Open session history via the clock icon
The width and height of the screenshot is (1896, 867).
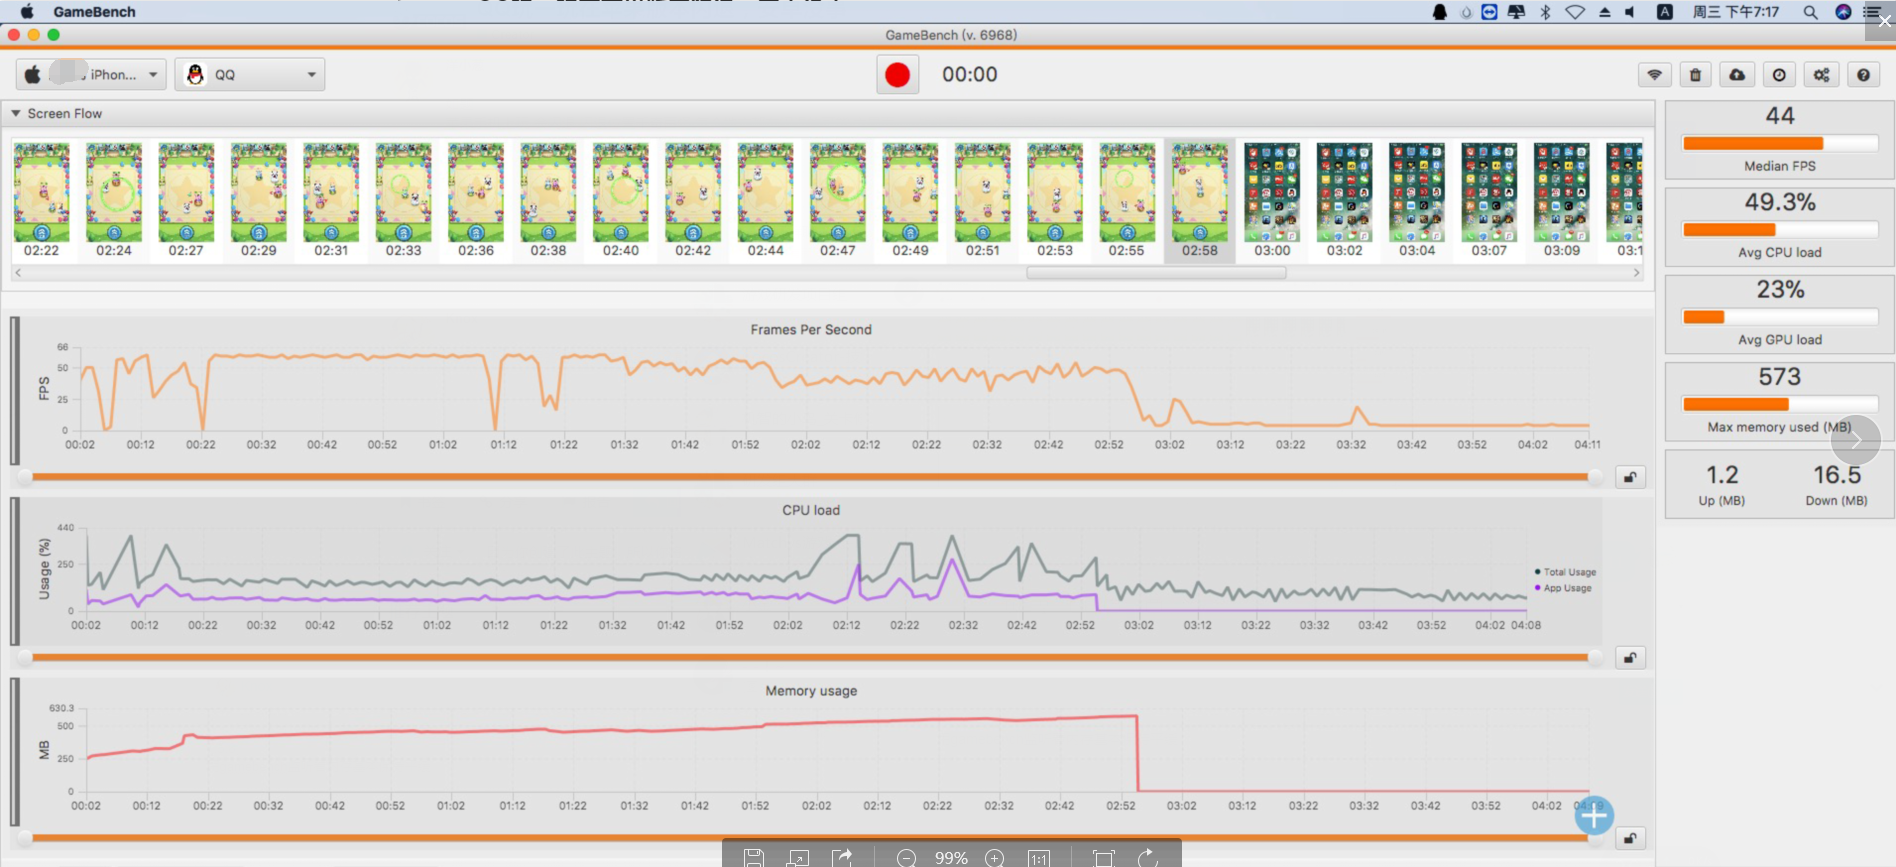(1780, 75)
